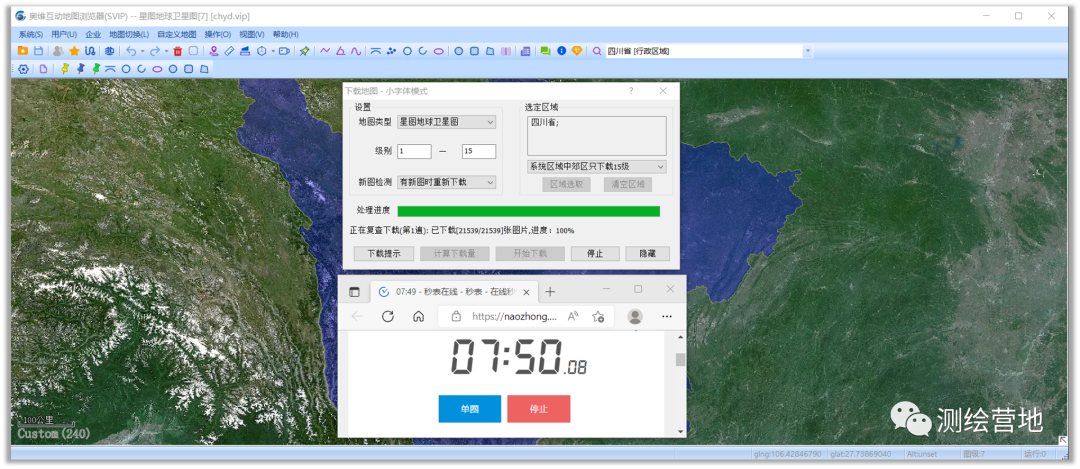This screenshot has width=1080, height=469.
Task: Open the 地图切换(L) menu
Action: (x=129, y=34)
